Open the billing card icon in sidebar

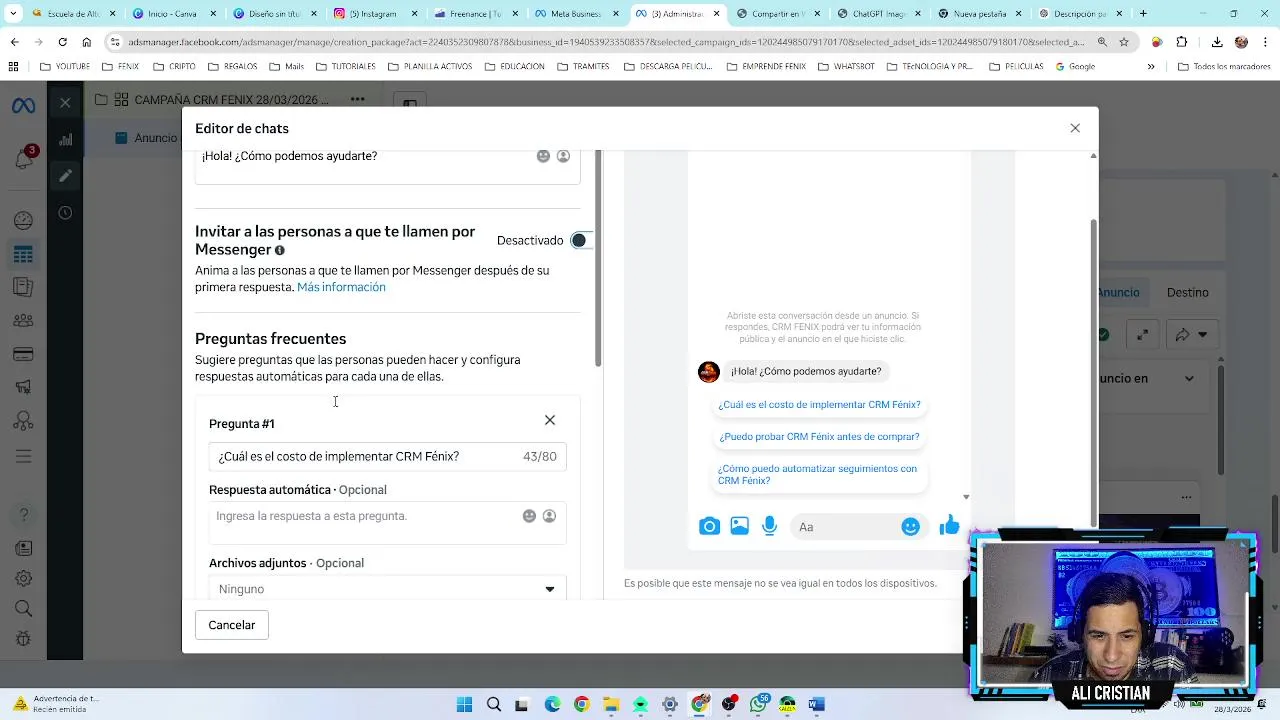tap(23, 354)
